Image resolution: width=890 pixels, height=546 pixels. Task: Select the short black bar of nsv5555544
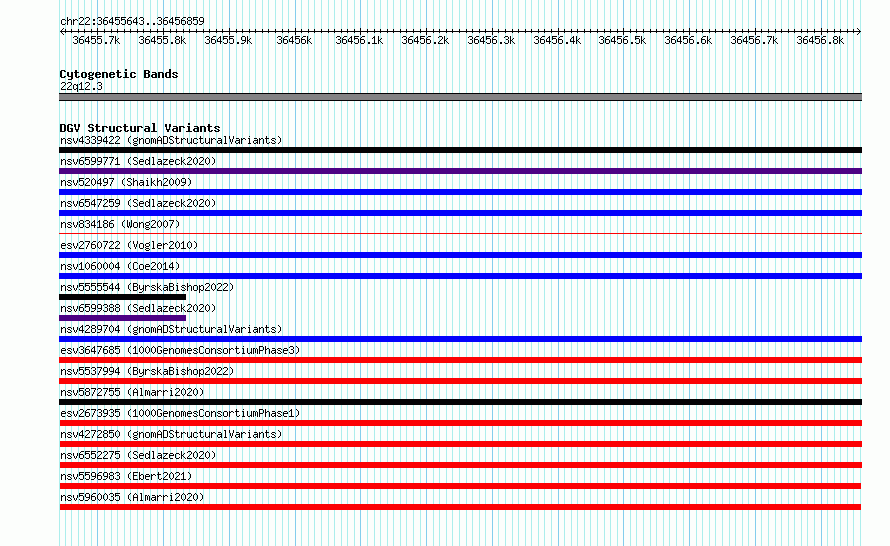(123, 297)
